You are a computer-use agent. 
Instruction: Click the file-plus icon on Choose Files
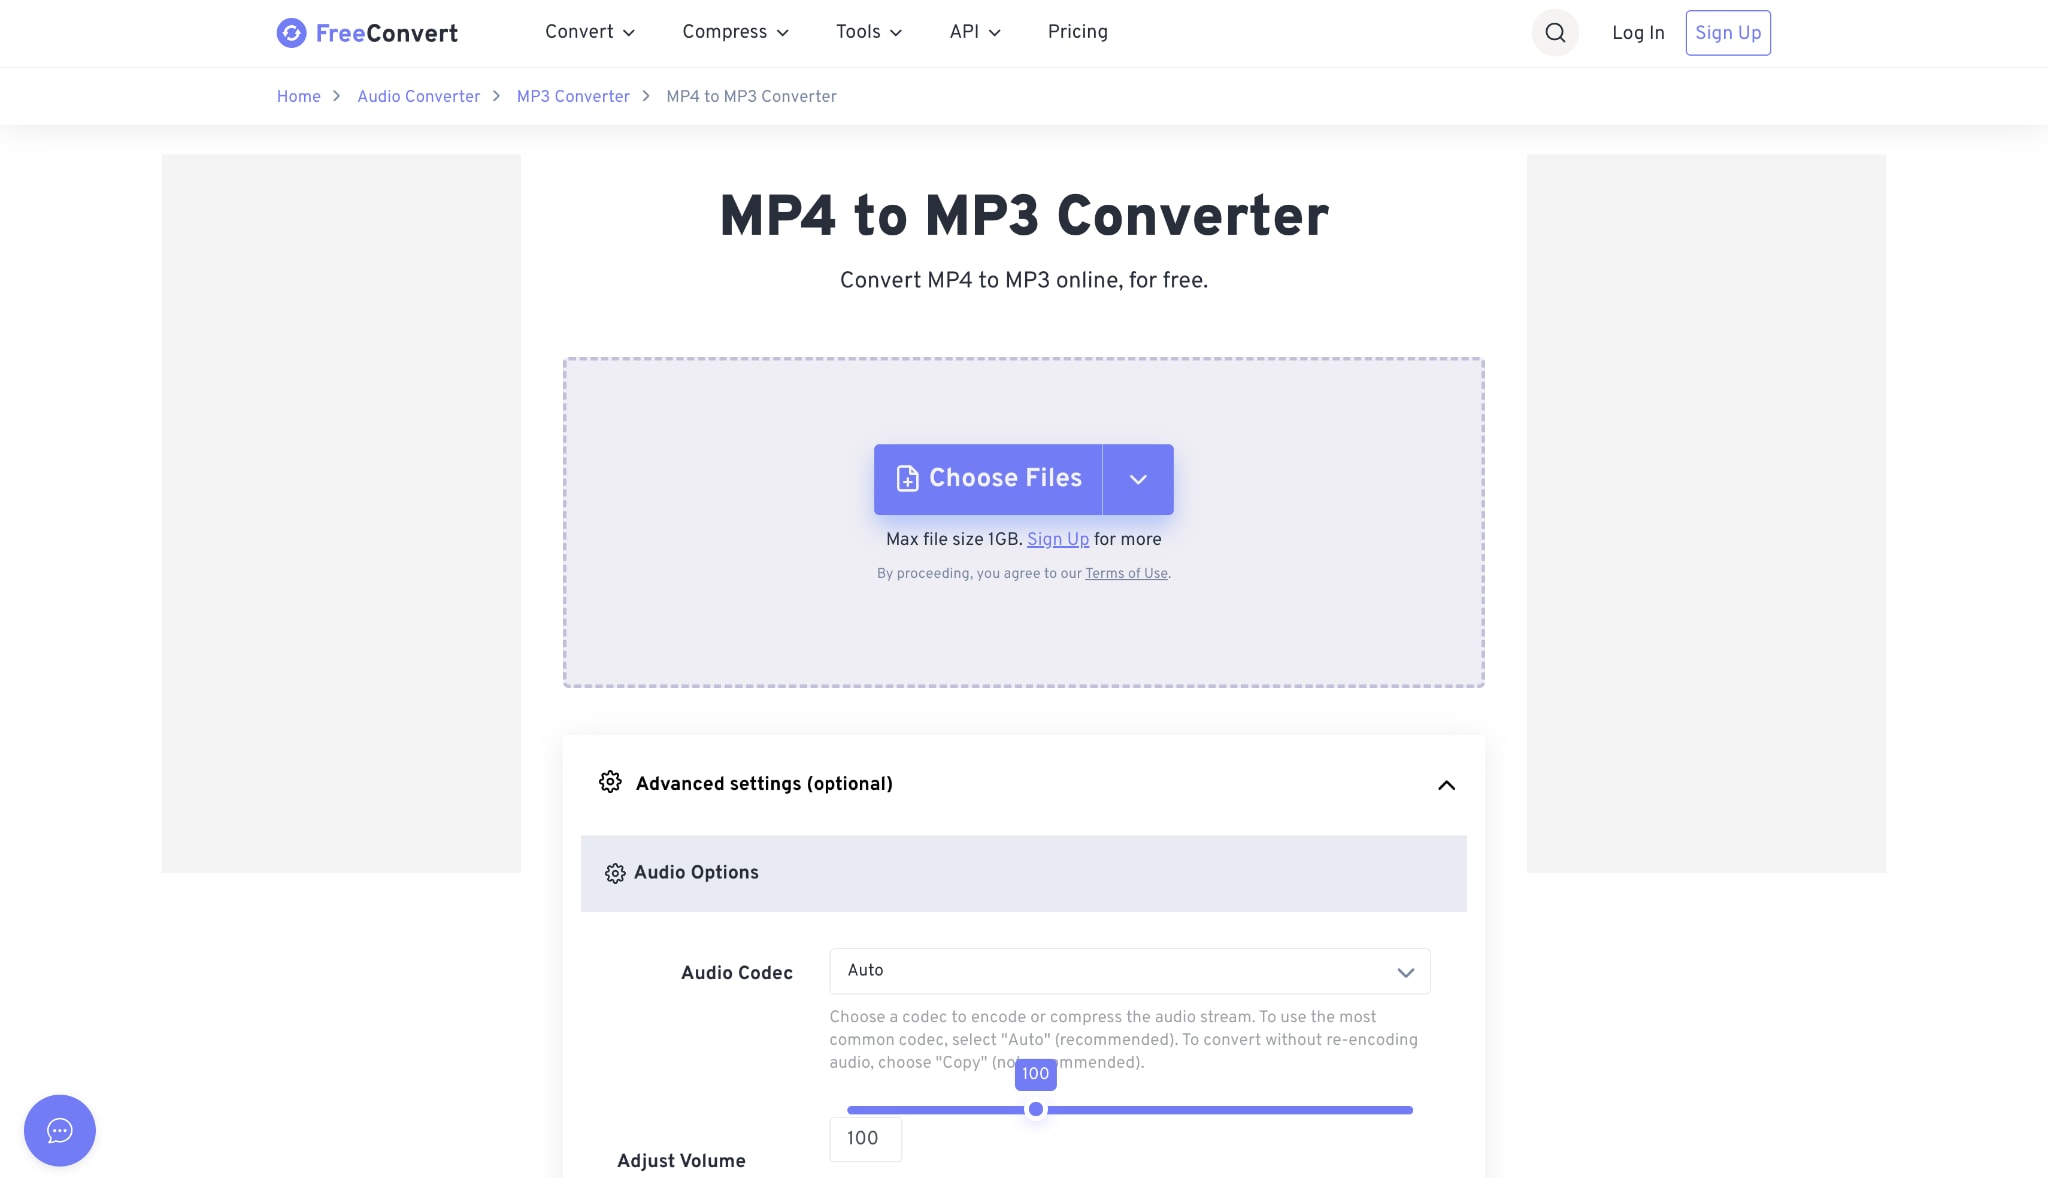click(x=907, y=479)
